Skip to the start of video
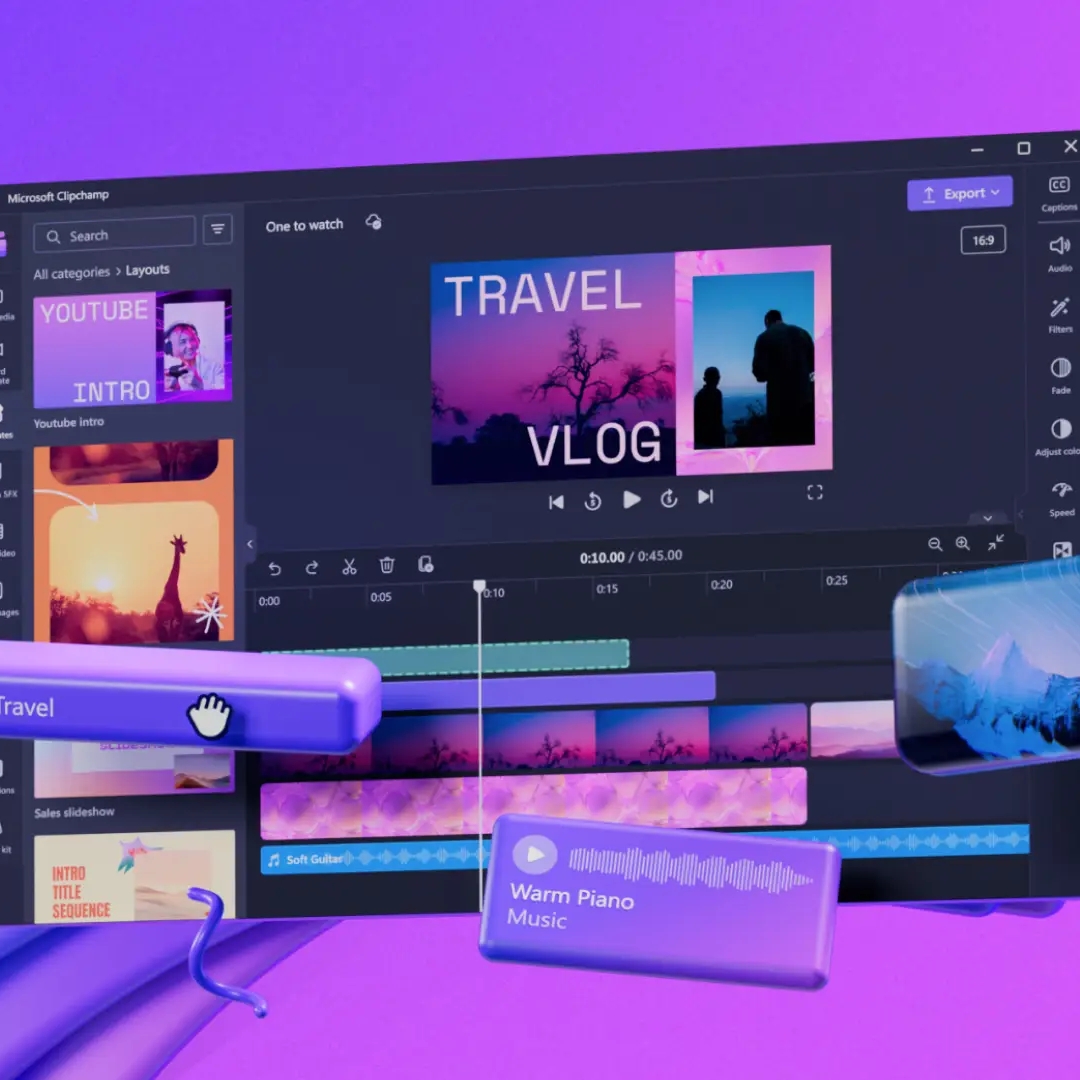Screen dimensions: 1080x1080 click(556, 502)
